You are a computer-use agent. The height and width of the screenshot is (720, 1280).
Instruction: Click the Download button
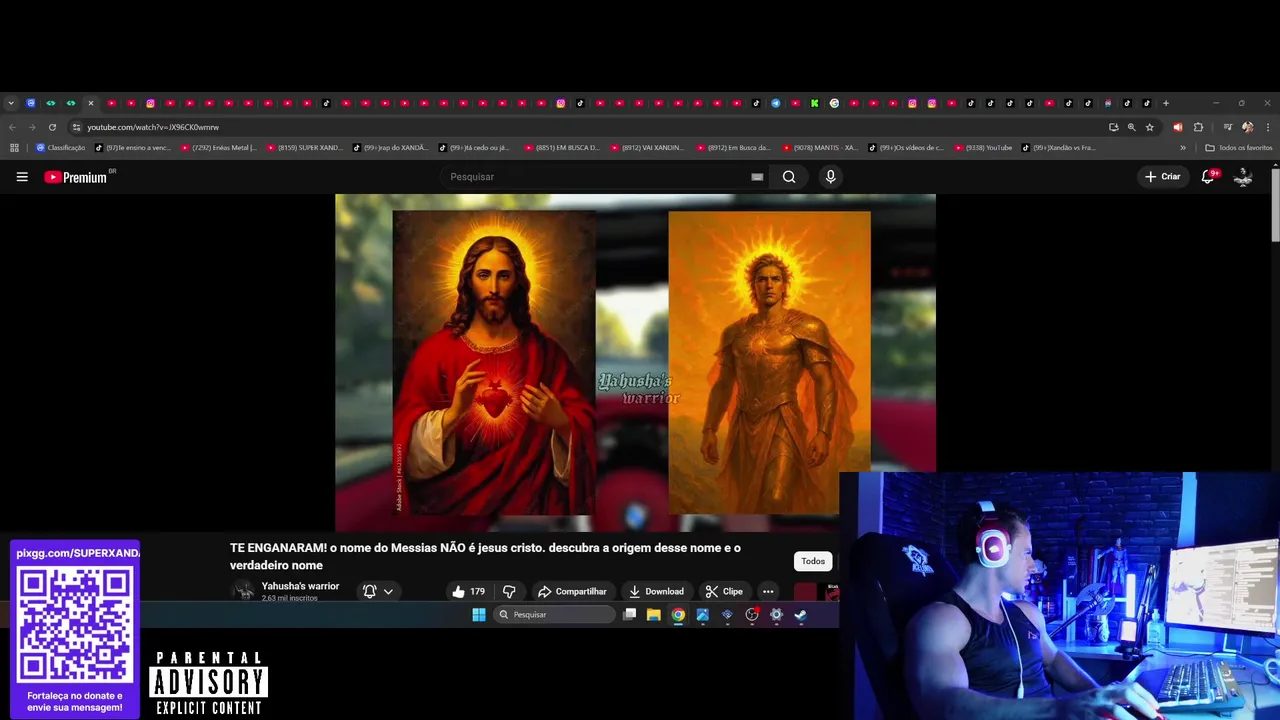coord(656,591)
